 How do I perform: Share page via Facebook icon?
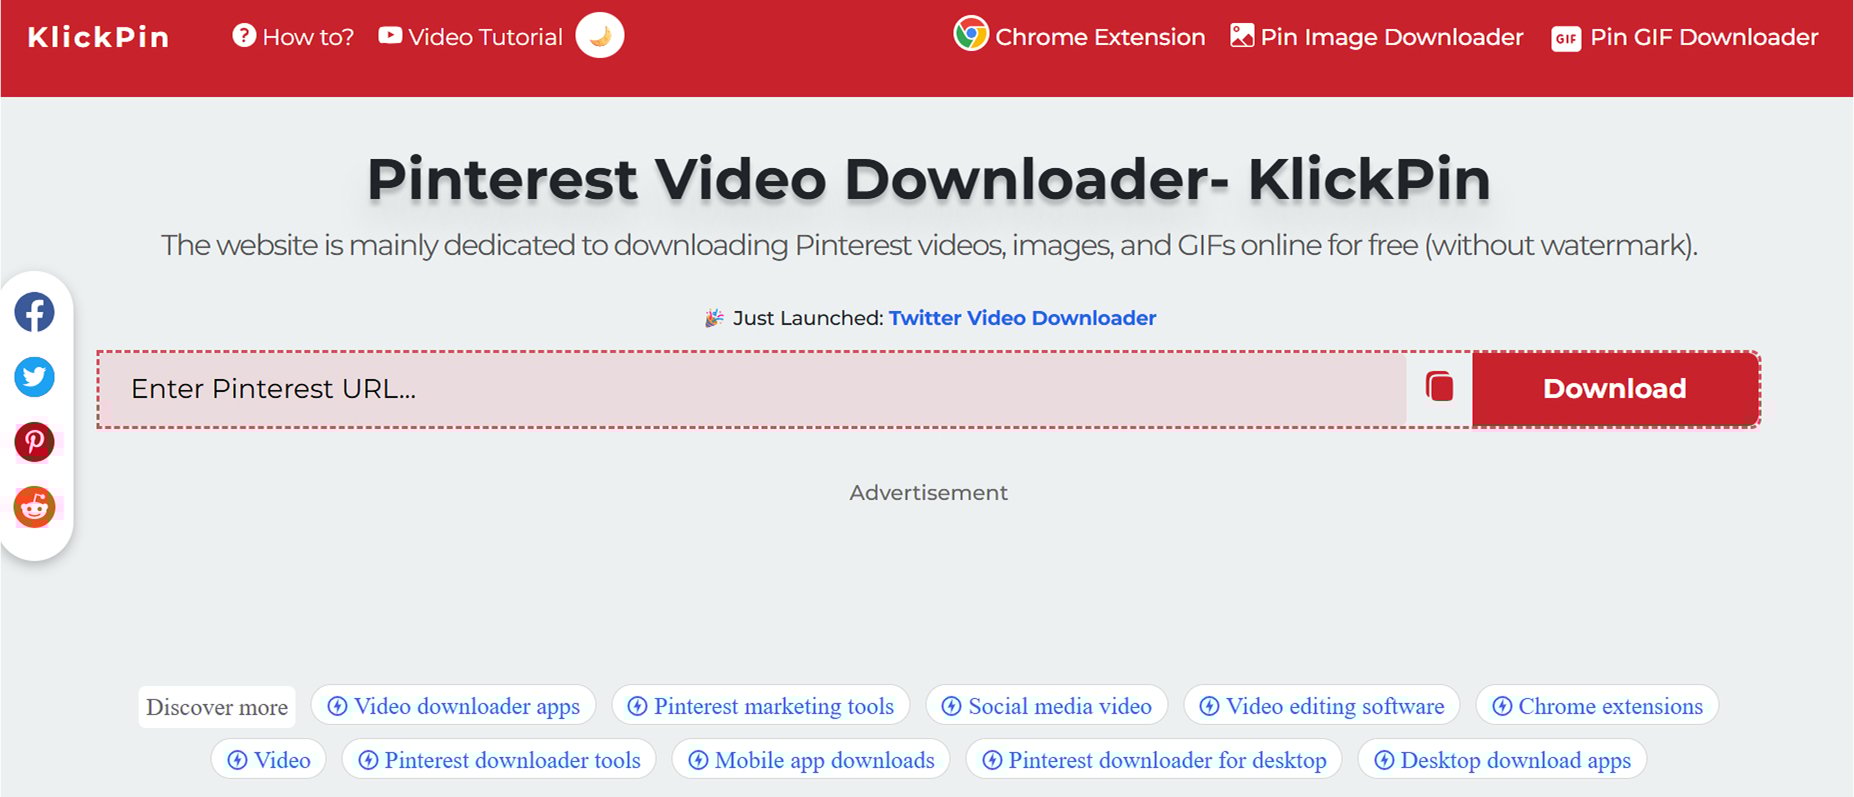pyautogui.click(x=35, y=313)
